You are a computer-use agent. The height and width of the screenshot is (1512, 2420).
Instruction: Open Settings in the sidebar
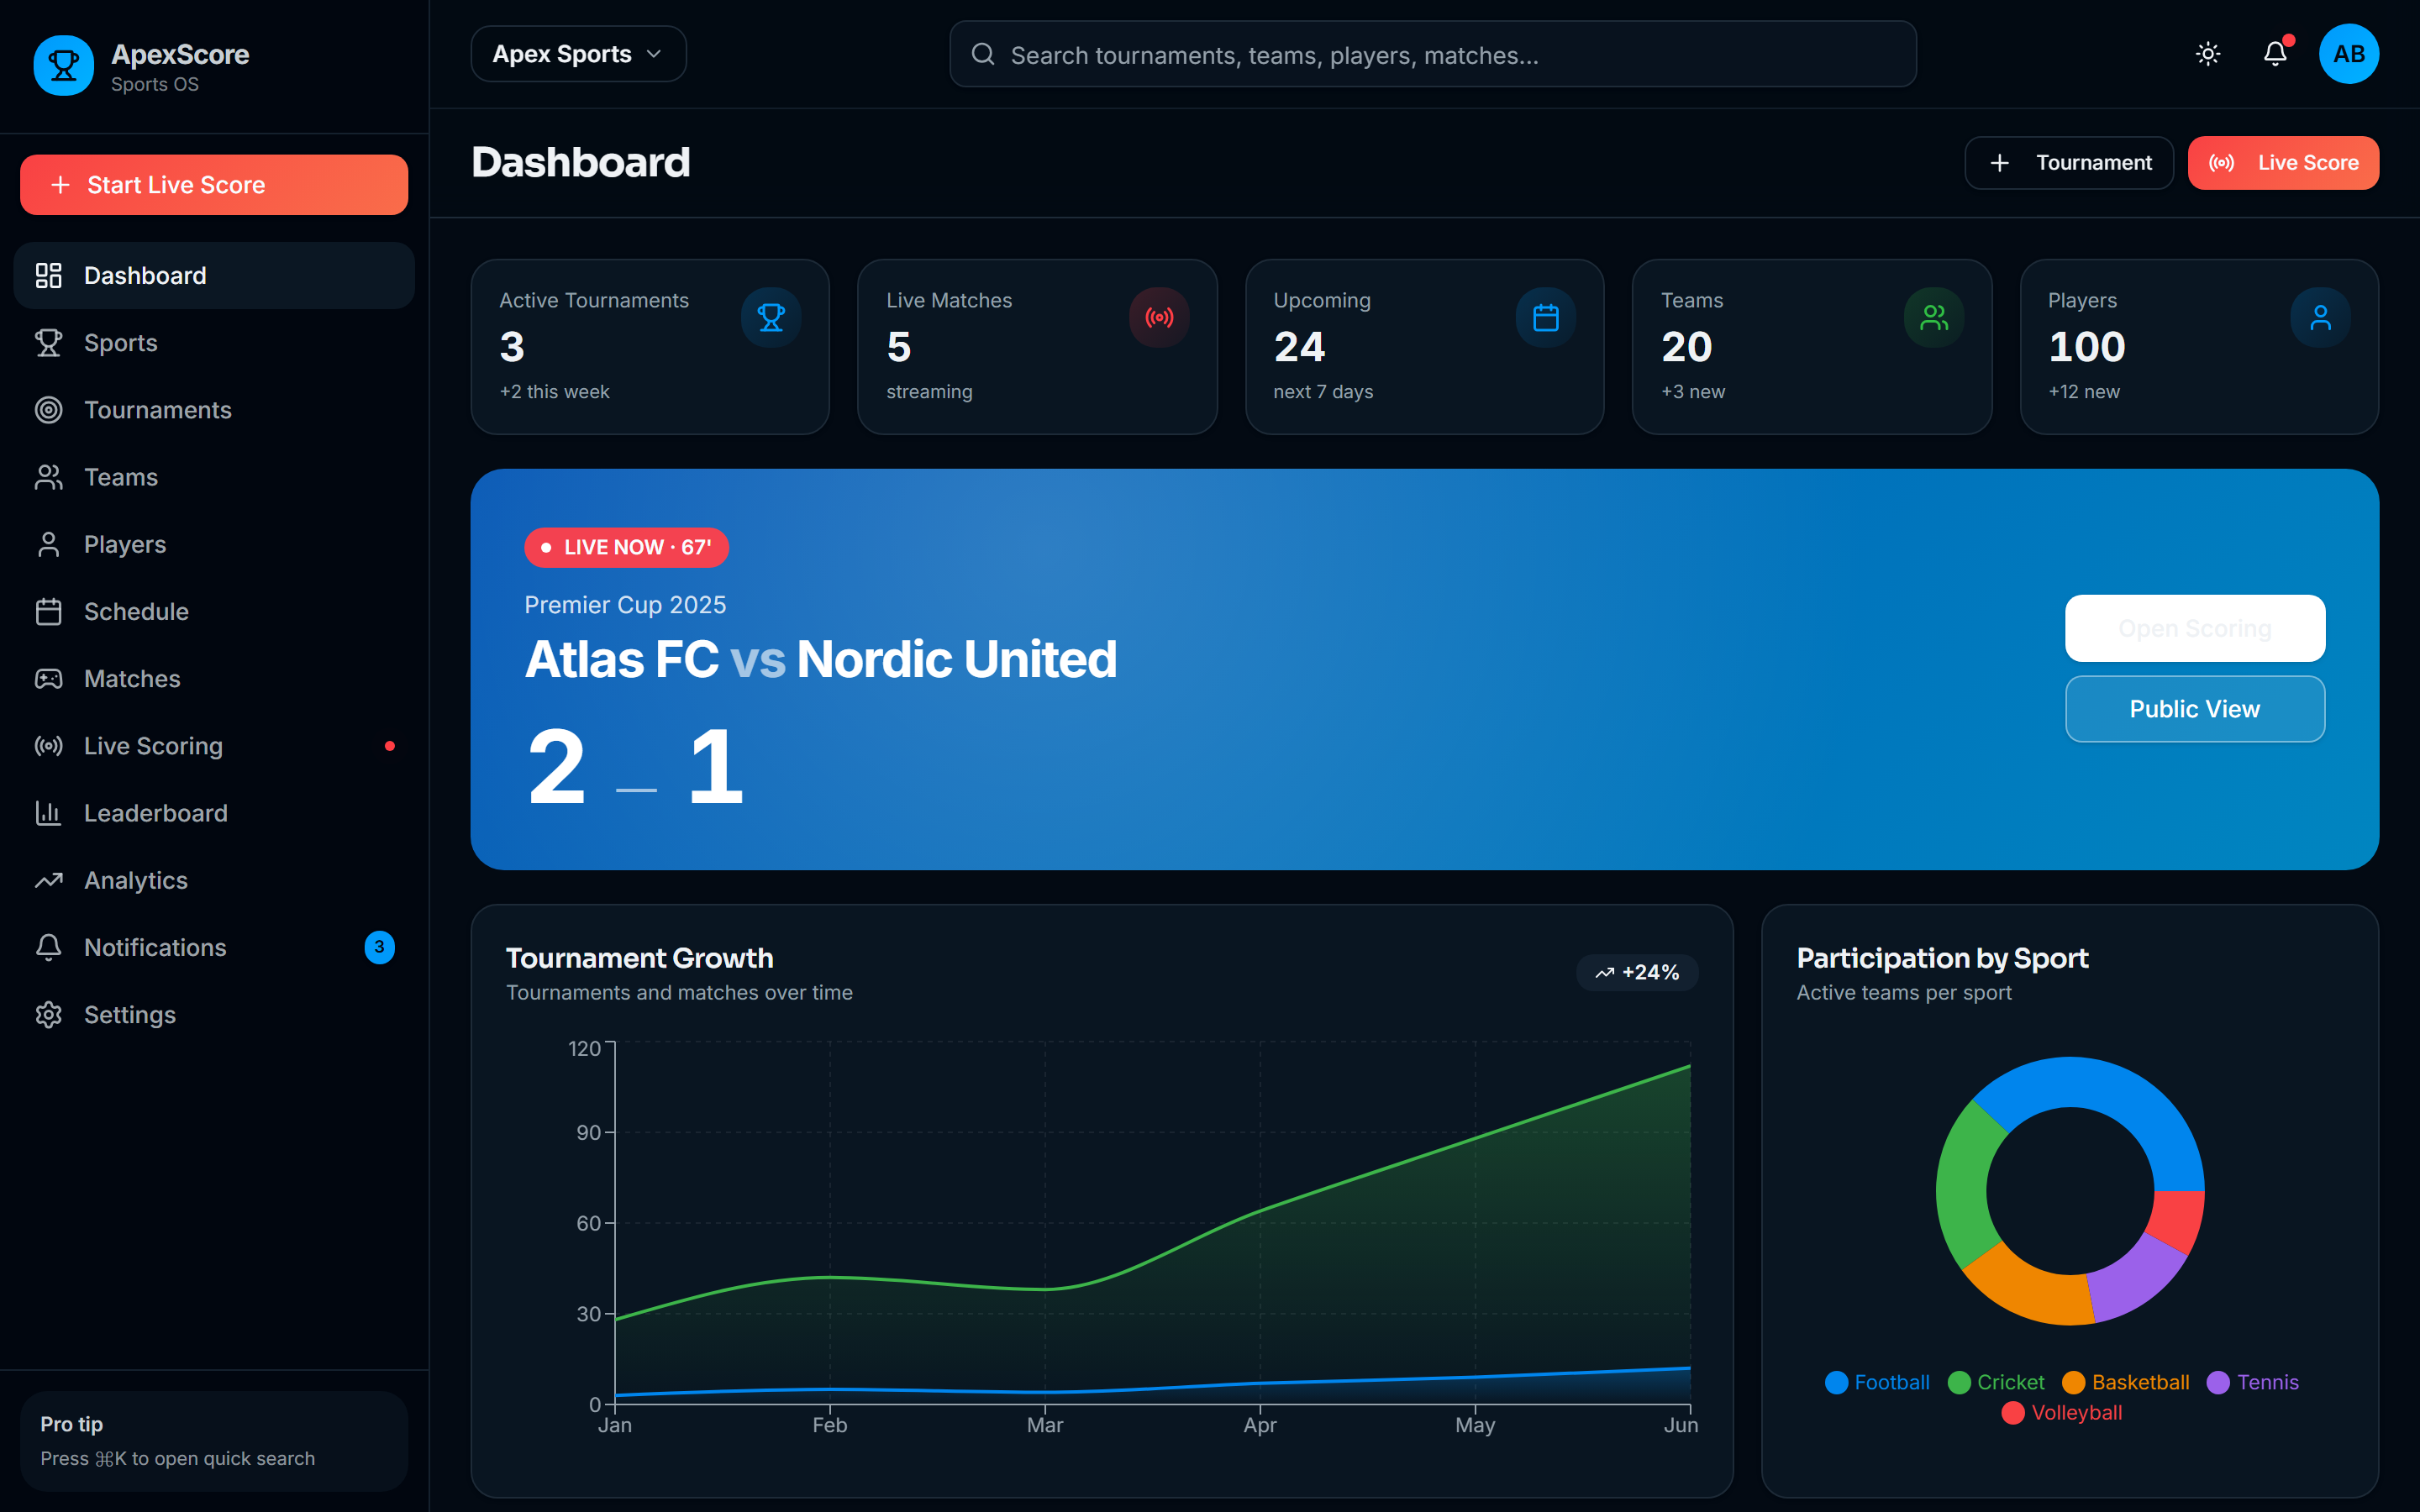(214, 1015)
